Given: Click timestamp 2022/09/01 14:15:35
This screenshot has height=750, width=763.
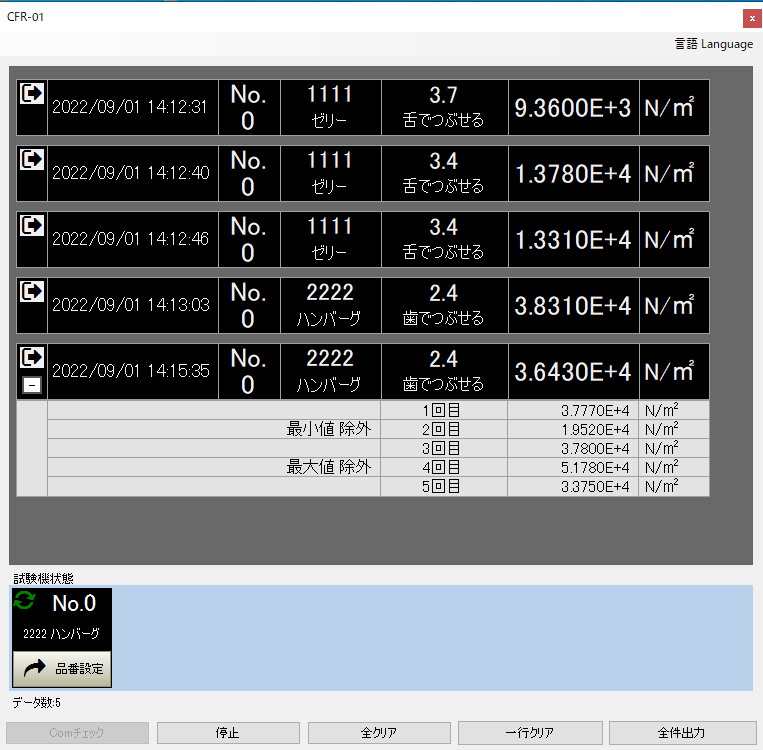Looking at the screenshot, I should coord(130,371).
